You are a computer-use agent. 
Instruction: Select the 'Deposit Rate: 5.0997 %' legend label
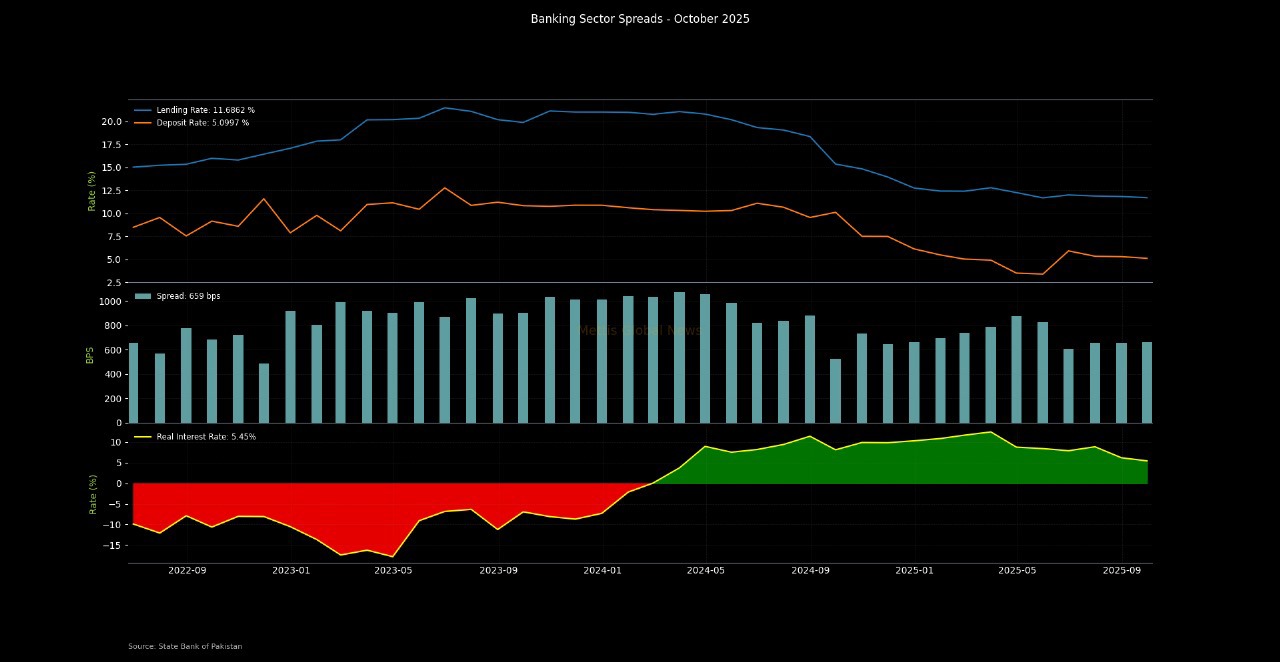[203, 123]
